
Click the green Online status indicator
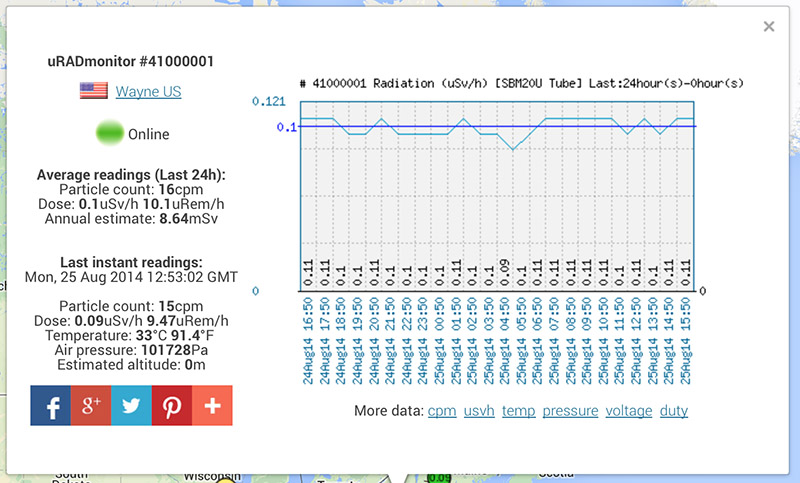[x=109, y=133]
